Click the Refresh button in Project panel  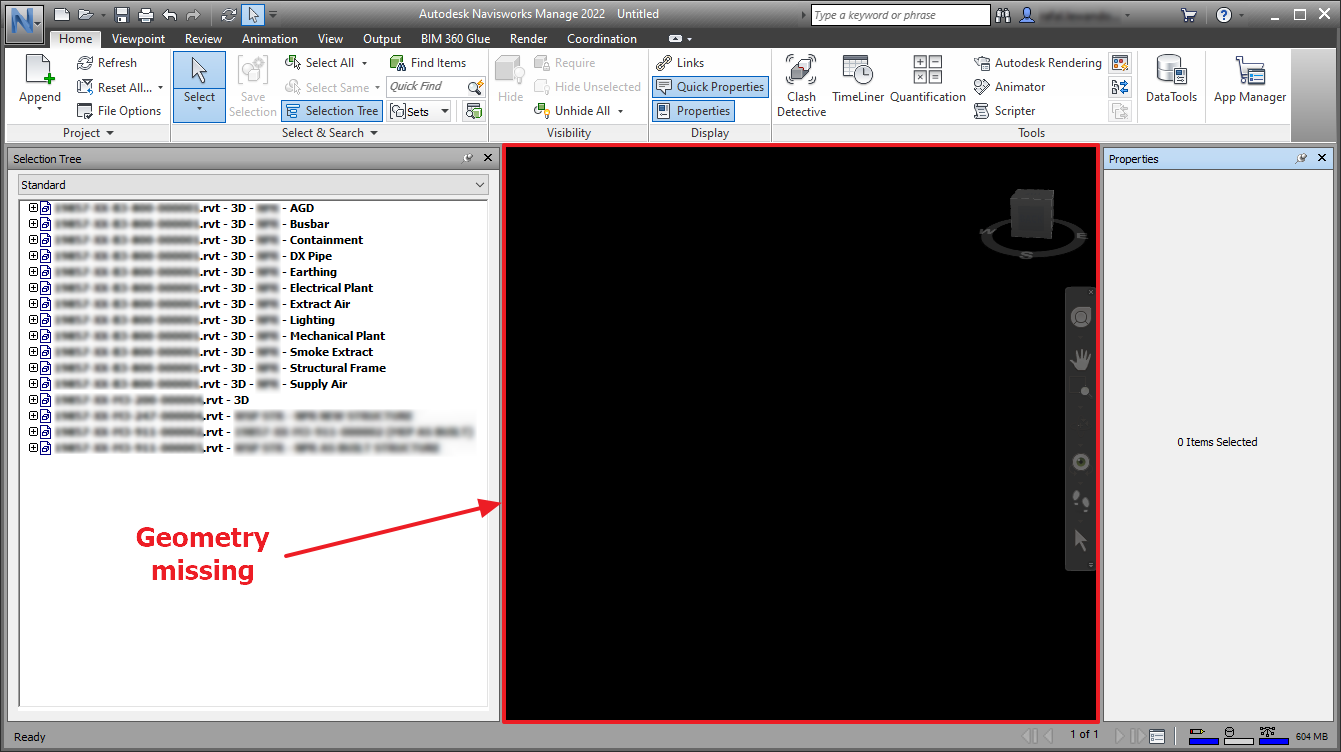pos(108,63)
